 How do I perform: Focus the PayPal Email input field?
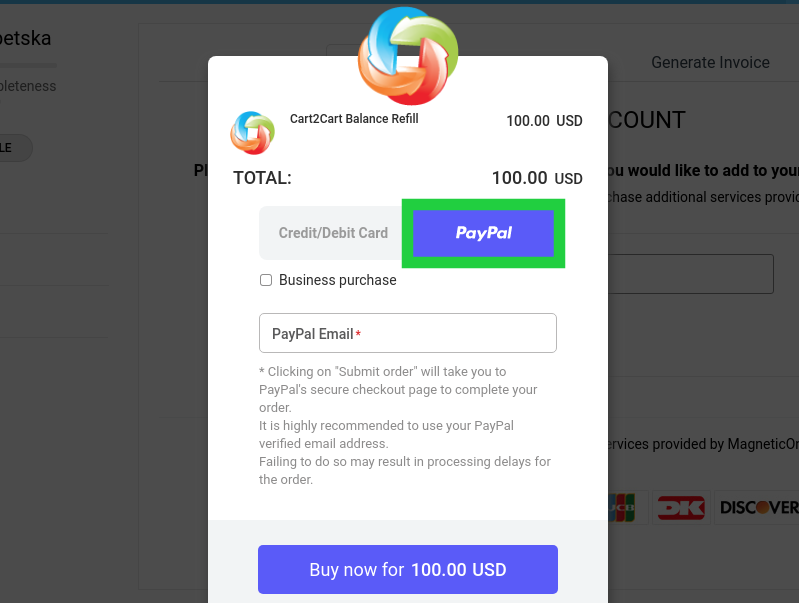tap(408, 333)
